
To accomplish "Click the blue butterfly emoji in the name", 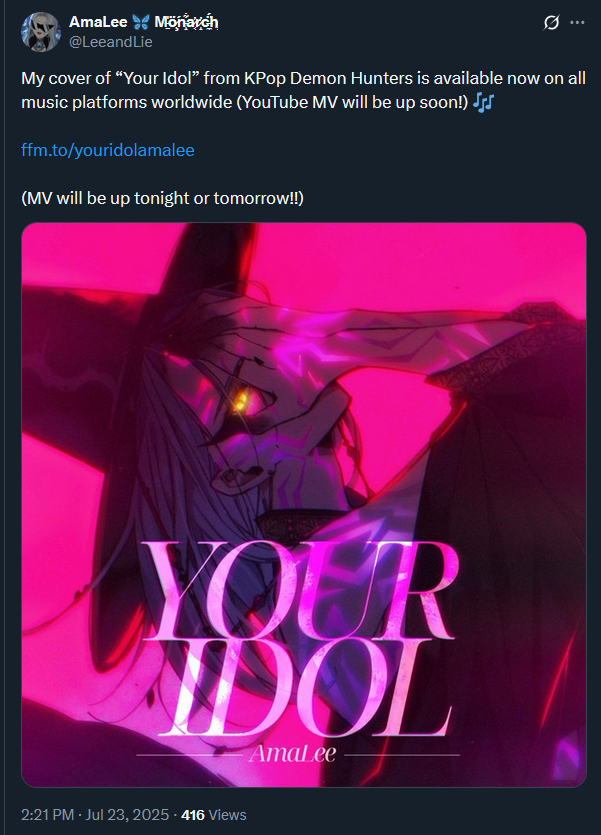I will pos(141,22).
